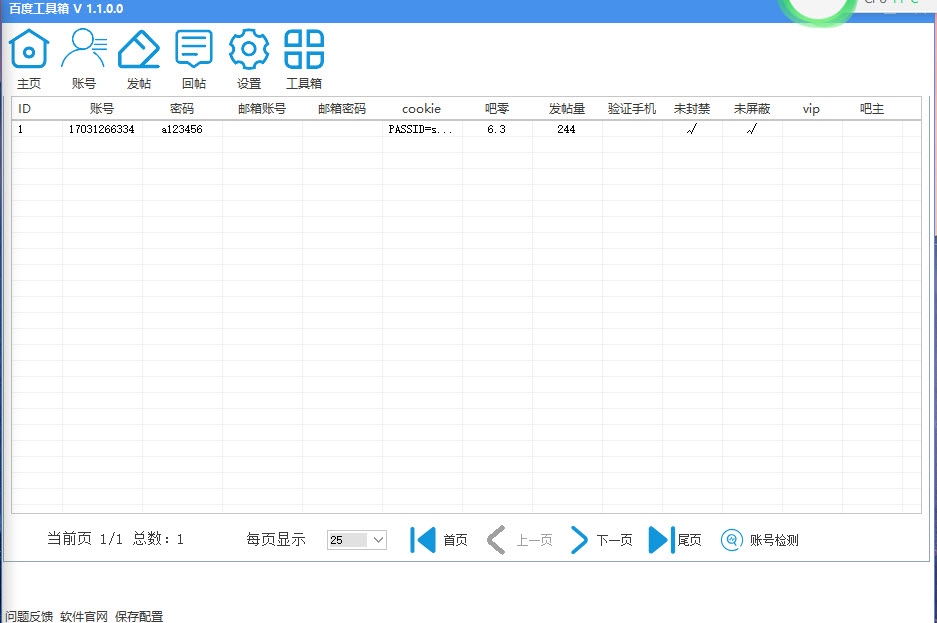Screen dimensions: 937x623
Task: Go to previous page 上一页
Action: point(519,540)
